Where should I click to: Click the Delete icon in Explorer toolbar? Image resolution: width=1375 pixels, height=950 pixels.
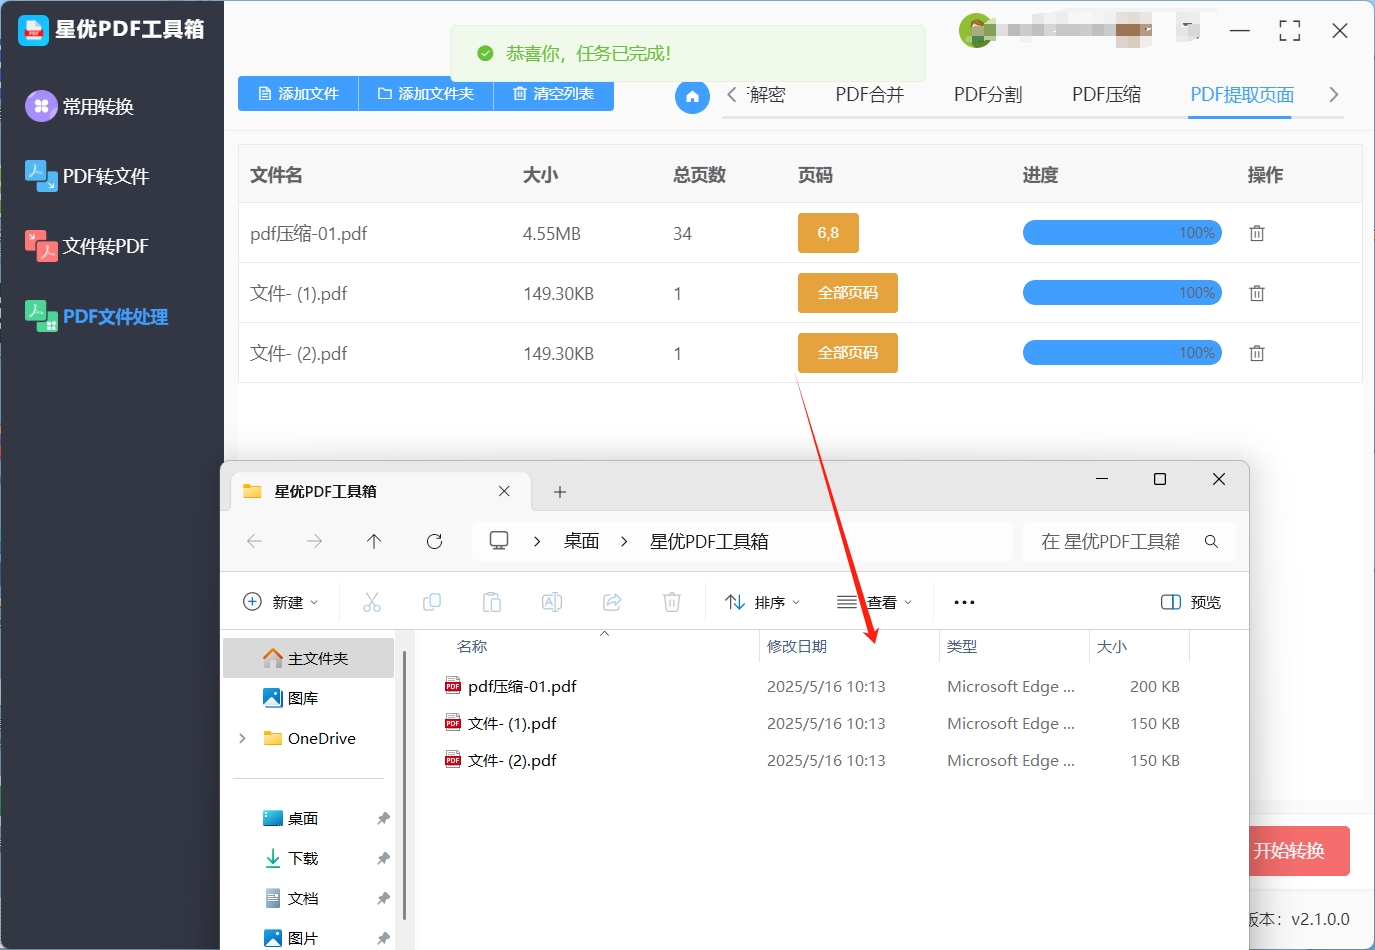click(672, 602)
